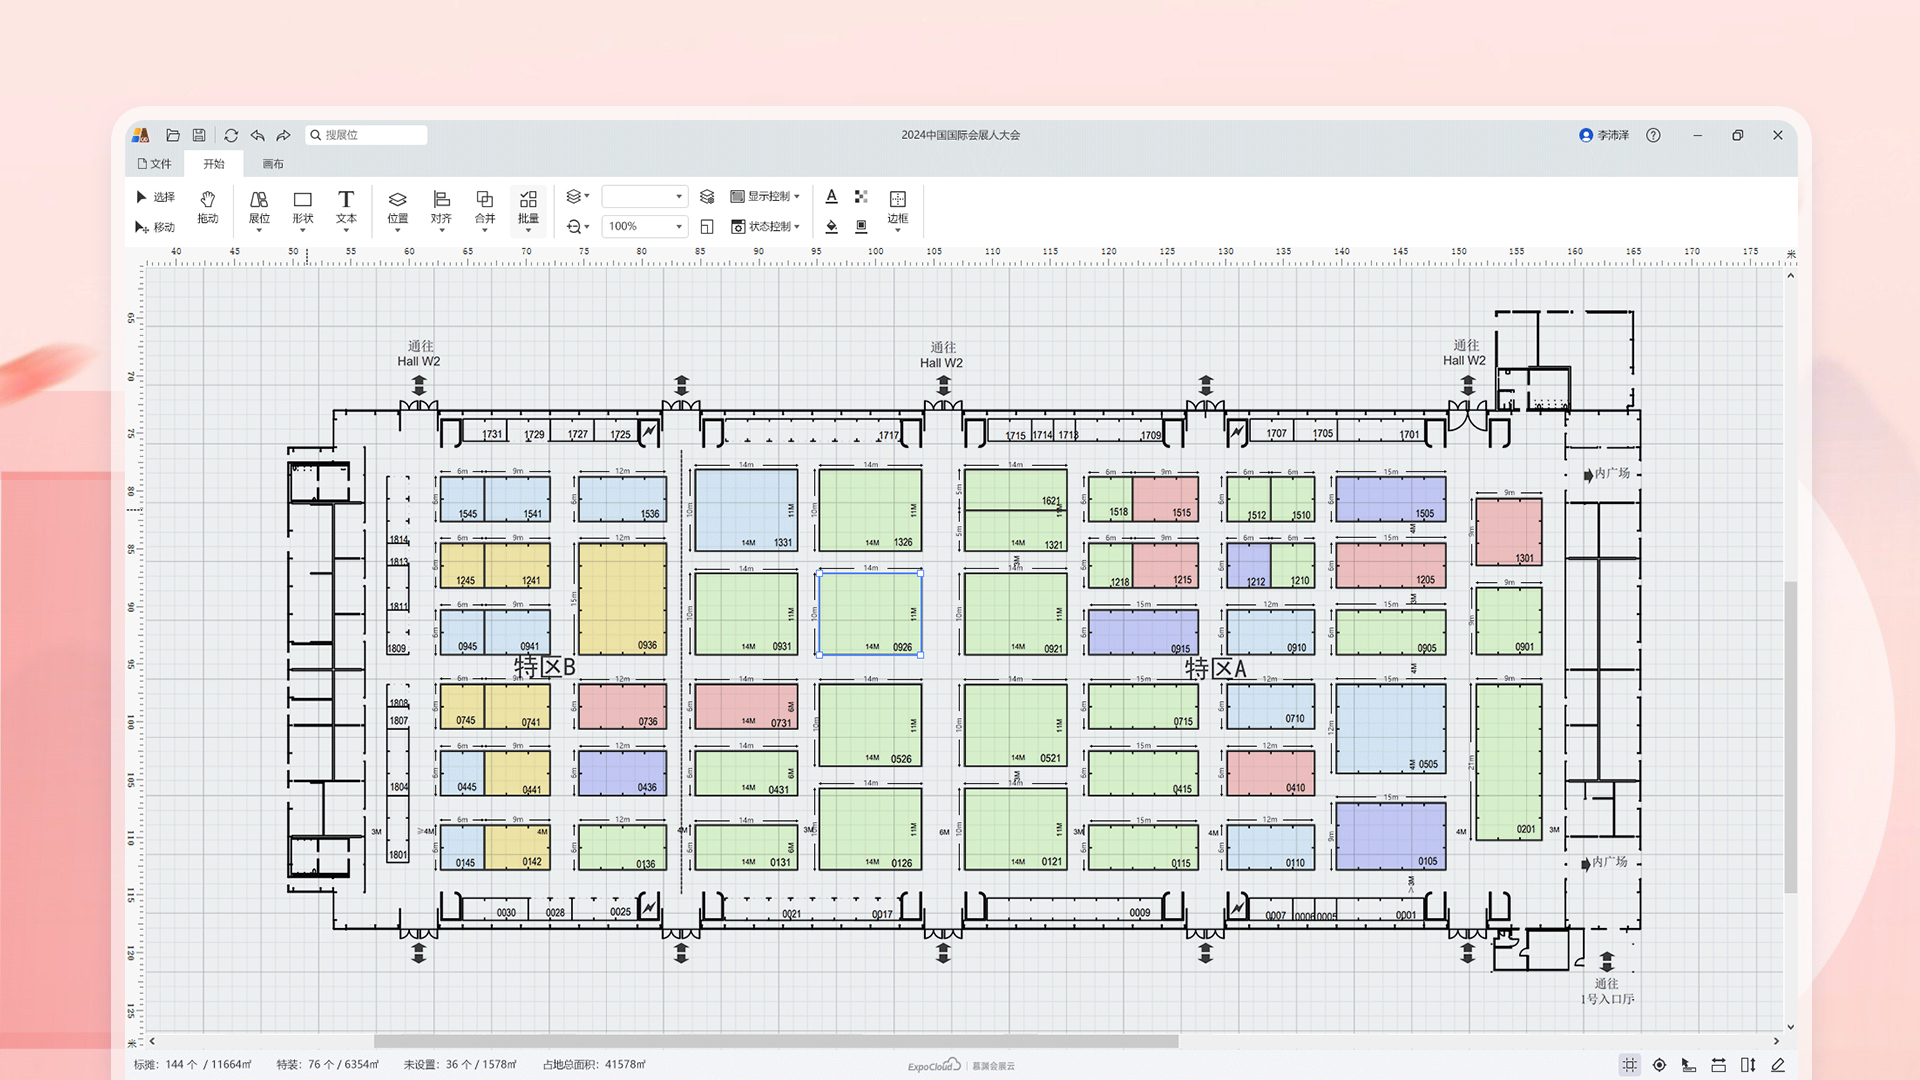
Task: Click the refresh icon in title bar
Action: click(231, 135)
